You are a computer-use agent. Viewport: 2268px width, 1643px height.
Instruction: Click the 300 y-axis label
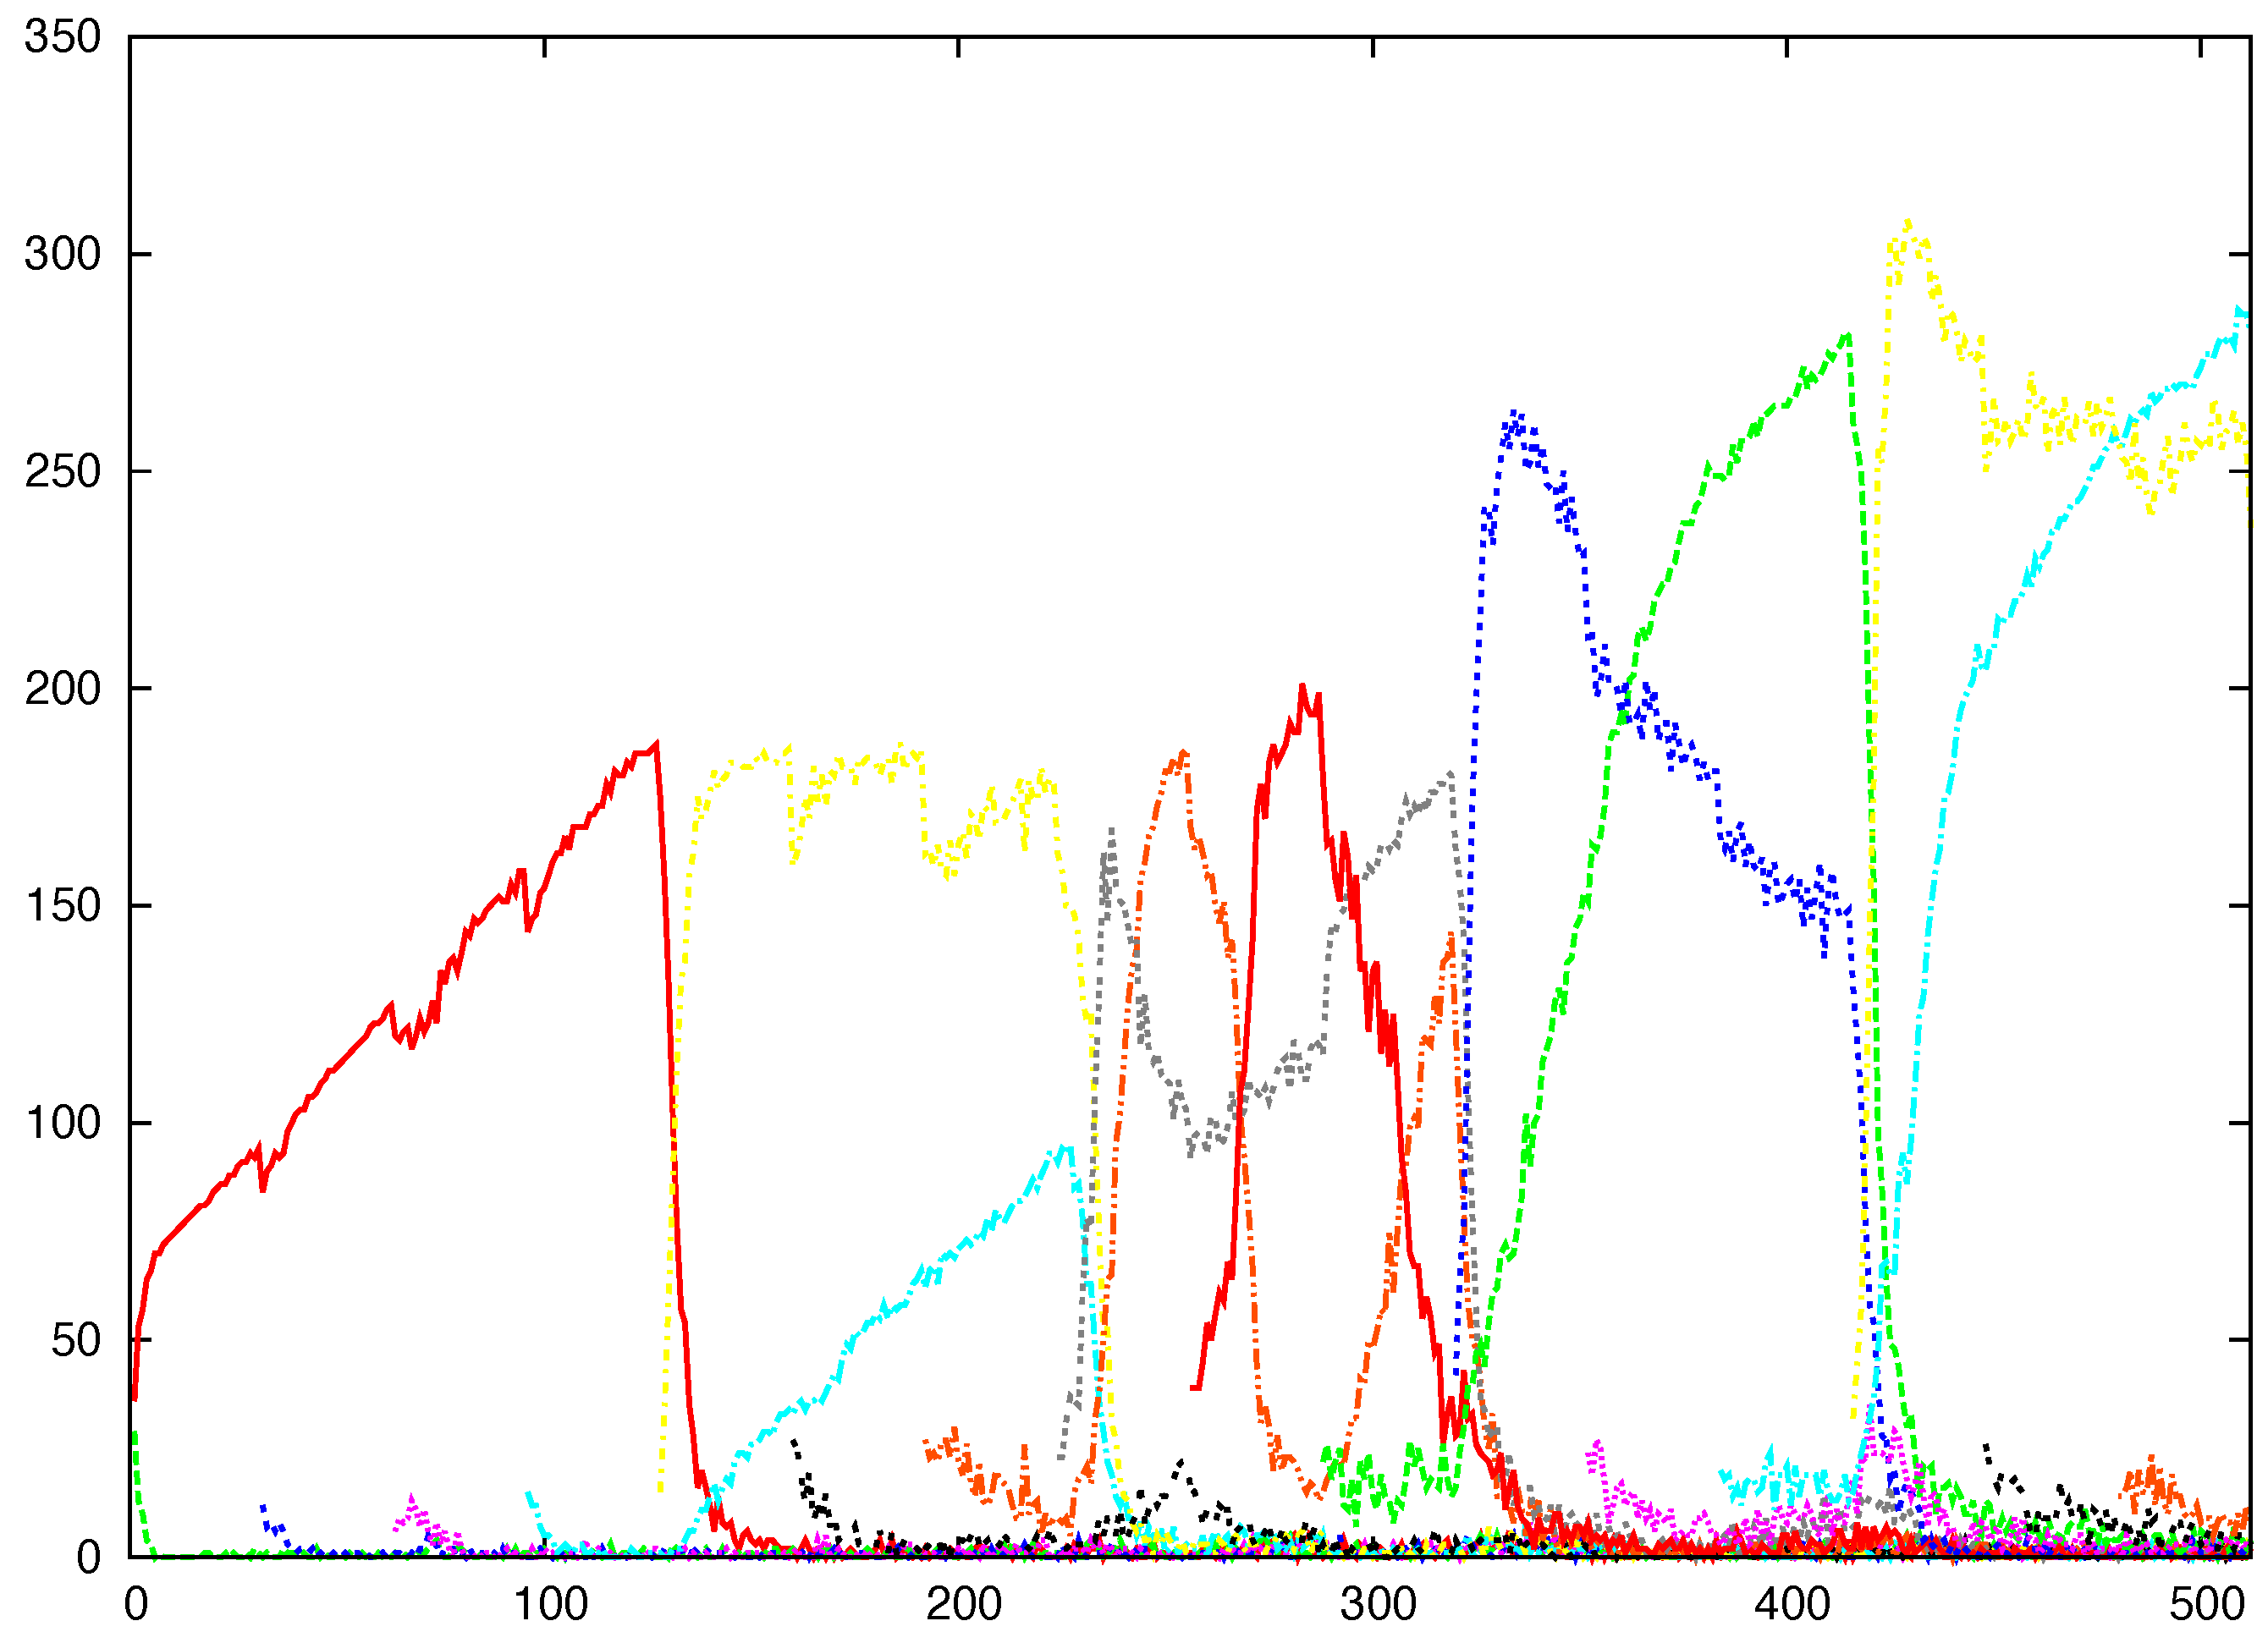pyautogui.click(x=62, y=255)
